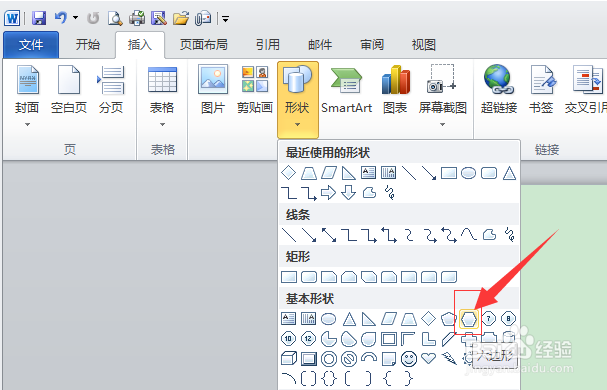This screenshot has height=390, width=607.
Task: Open the 屏幕截图 screenshot dropdown
Action: pos(442,97)
